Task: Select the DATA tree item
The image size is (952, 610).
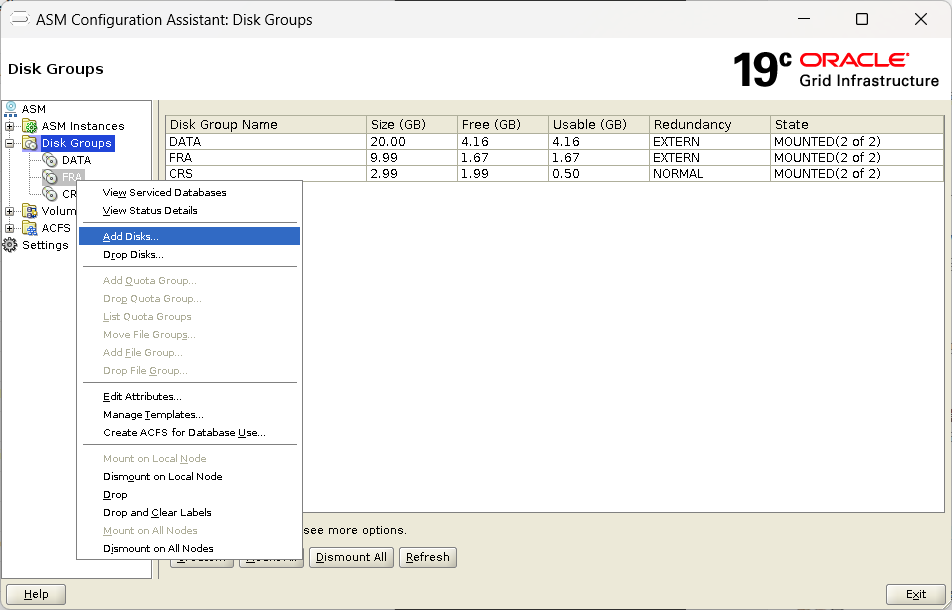Action: click(76, 160)
